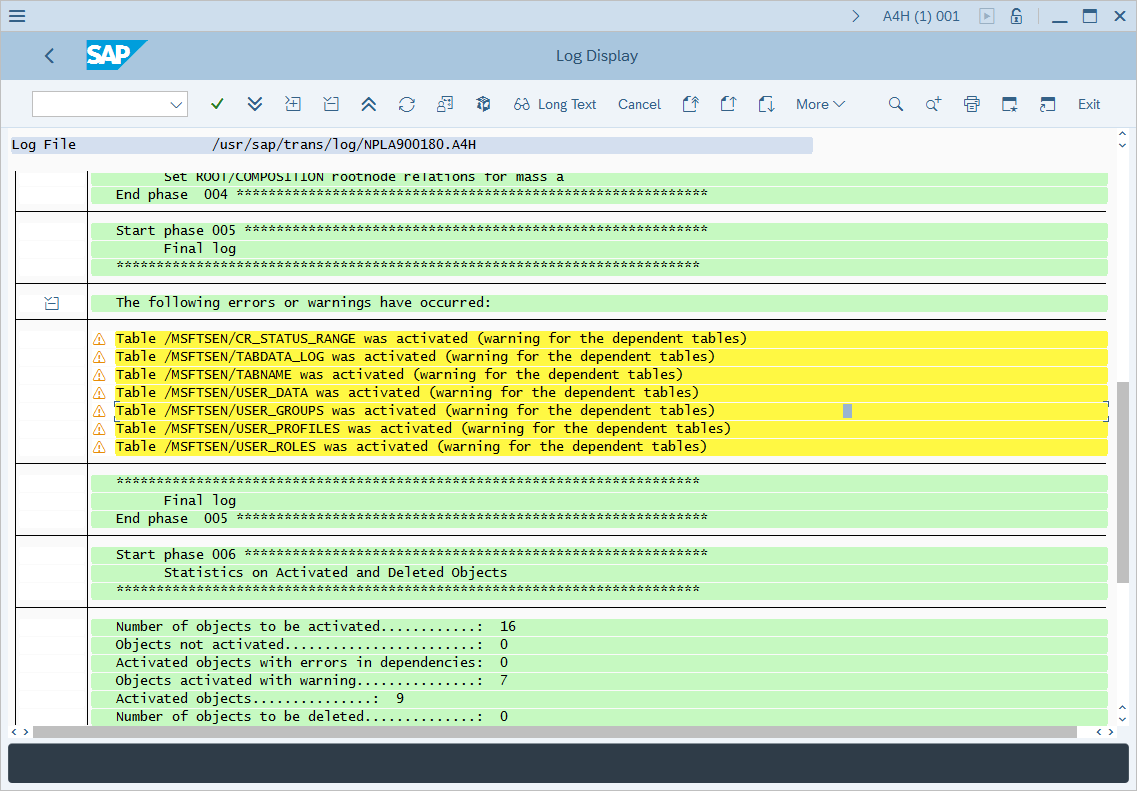Click the horizontal scrollbar at log bottom

tap(554, 732)
